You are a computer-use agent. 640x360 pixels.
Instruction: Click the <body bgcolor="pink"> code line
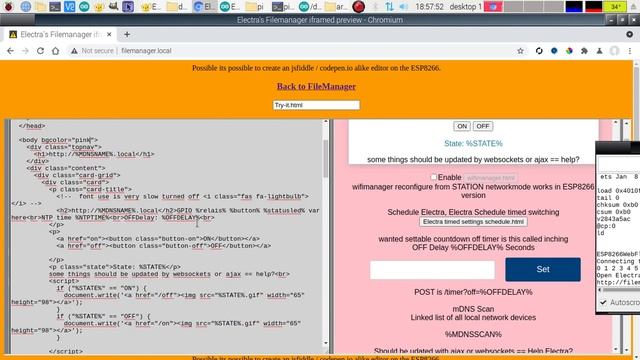(x=58, y=140)
